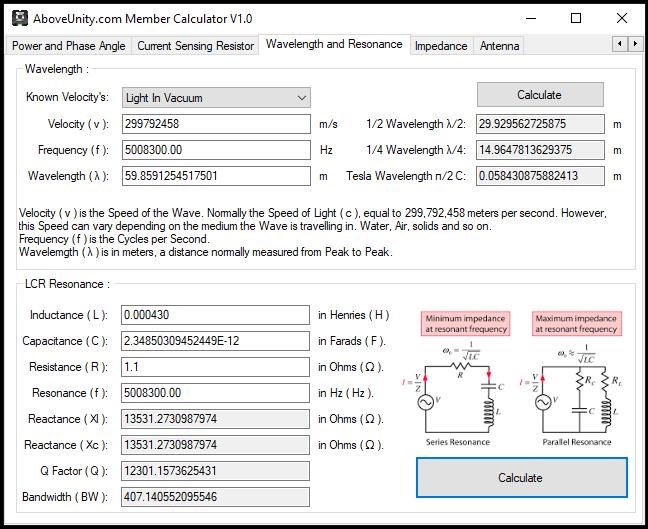Click the 'in Hz ( Hz ).' unit text
The height and width of the screenshot is (529, 648).
point(345,393)
